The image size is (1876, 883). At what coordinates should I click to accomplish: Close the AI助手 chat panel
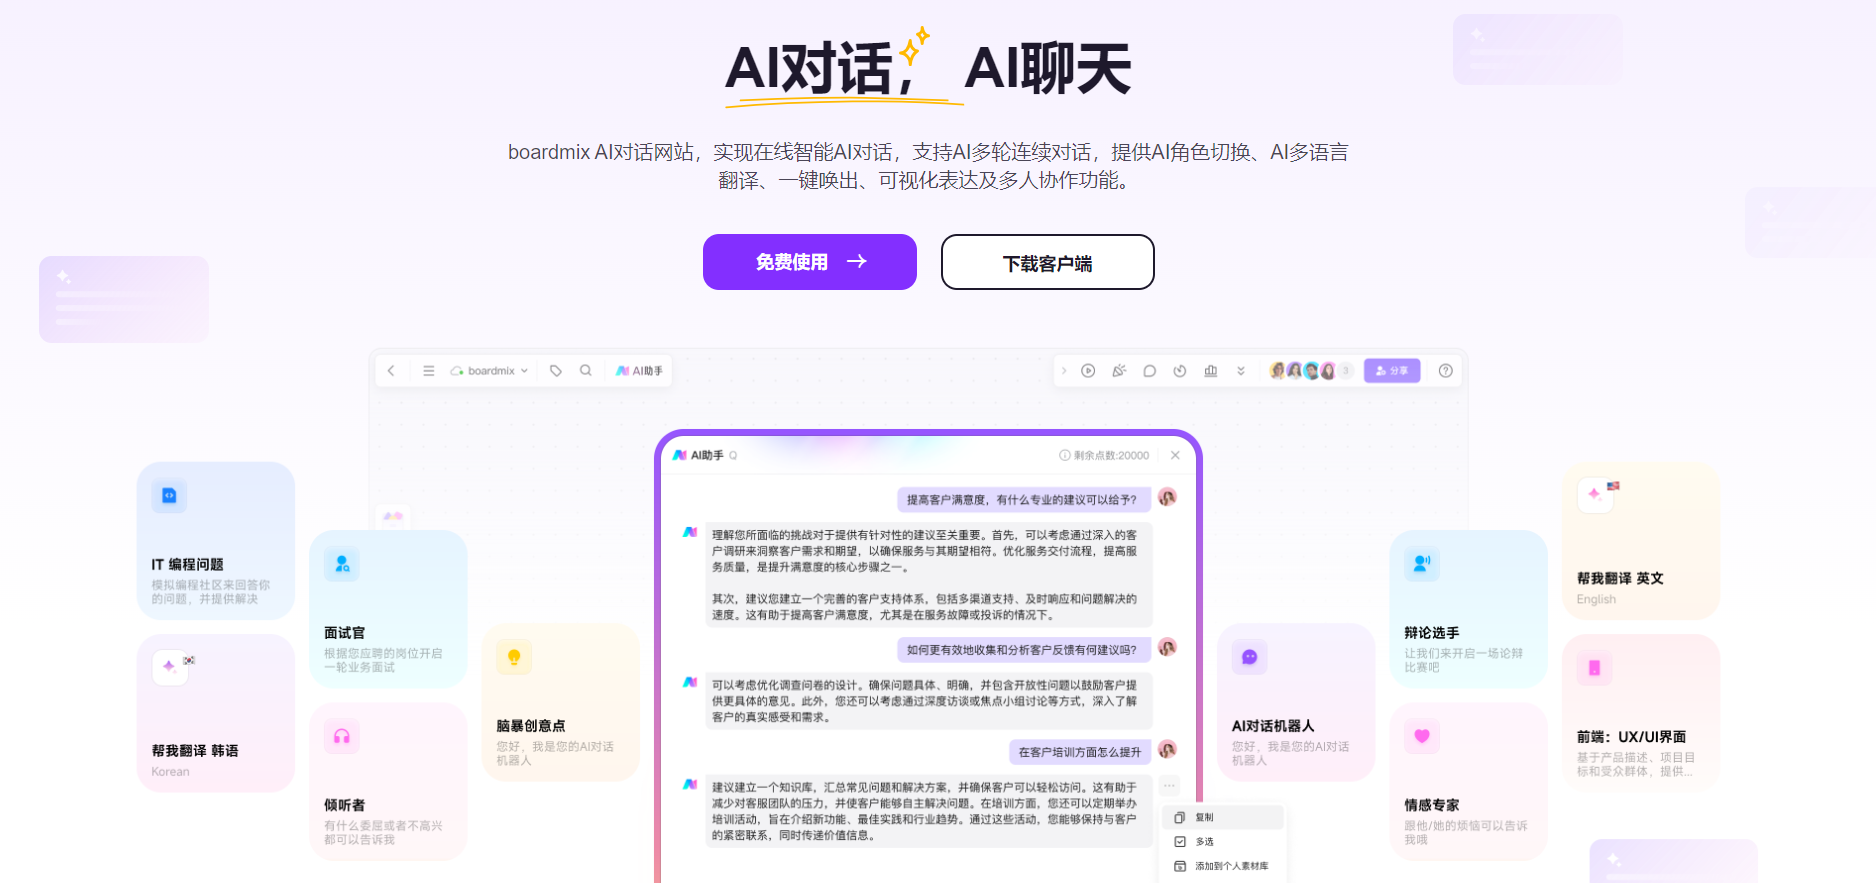pos(1175,455)
